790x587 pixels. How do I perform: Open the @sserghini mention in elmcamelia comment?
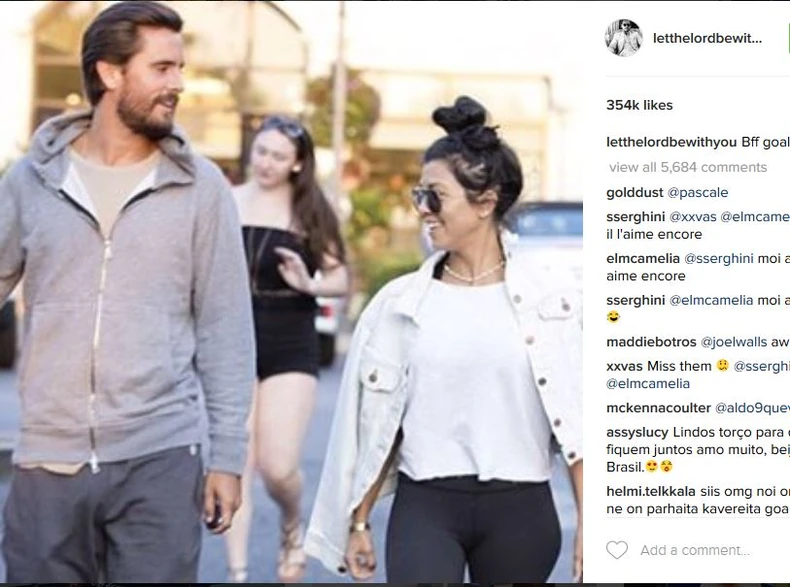coord(718,258)
